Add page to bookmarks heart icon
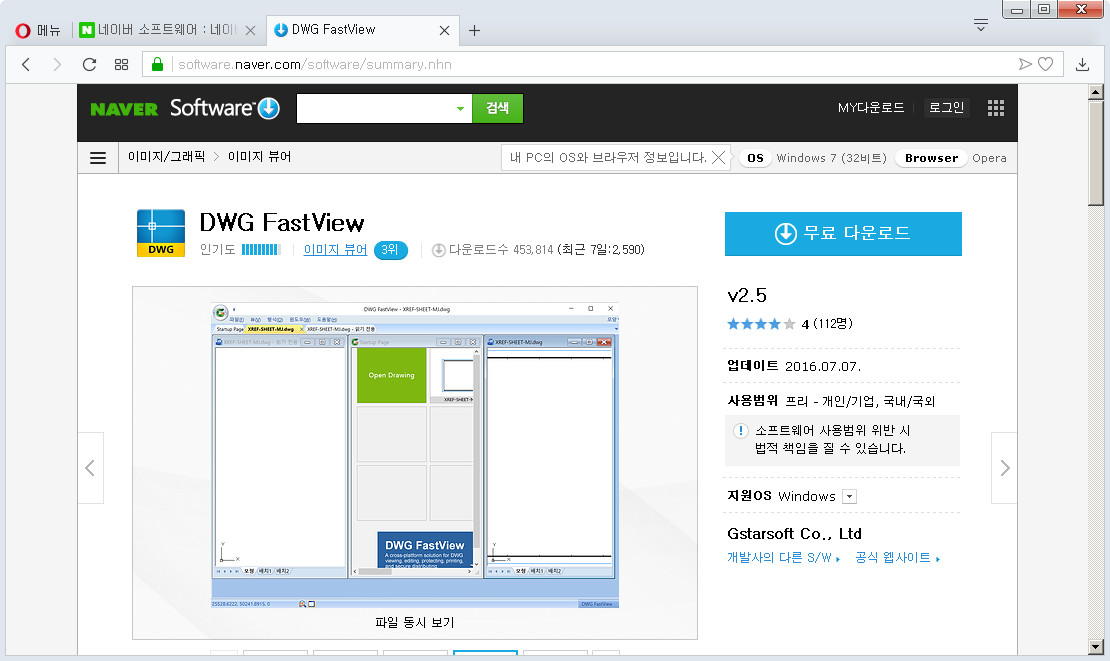 [1046, 64]
